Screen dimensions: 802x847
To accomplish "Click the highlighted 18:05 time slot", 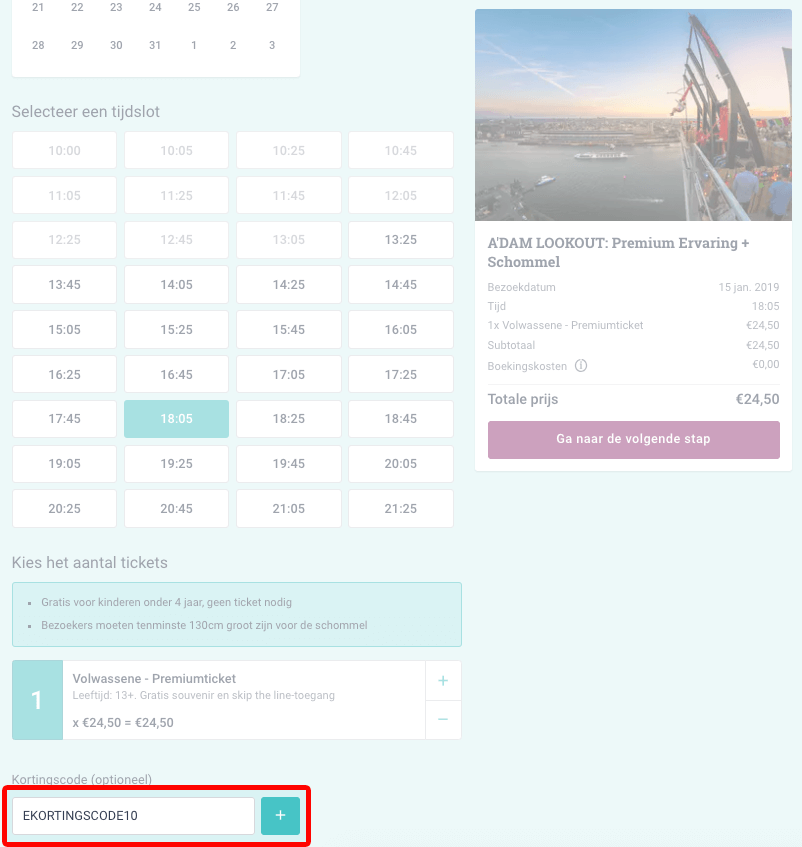I will pyautogui.click(x=177, y=419).
